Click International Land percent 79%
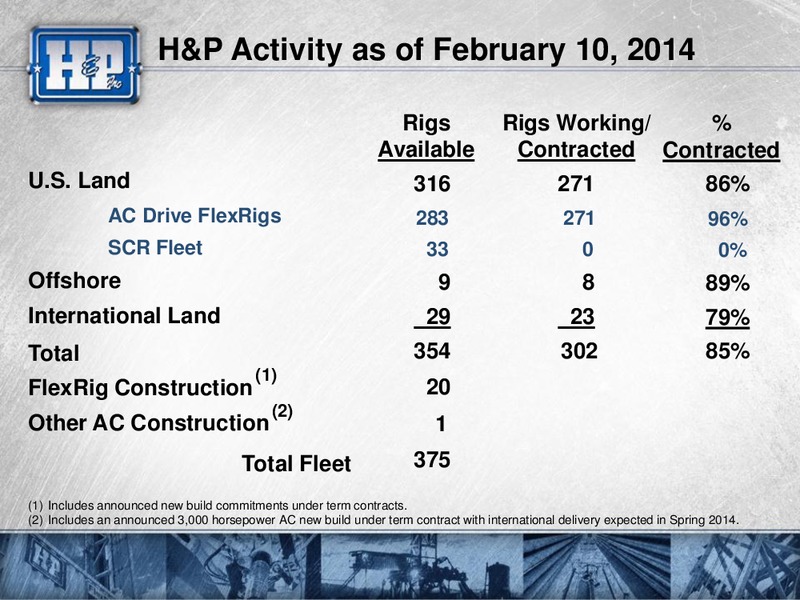The width and height of the screenshot is (800, 600). click(727, 318)
